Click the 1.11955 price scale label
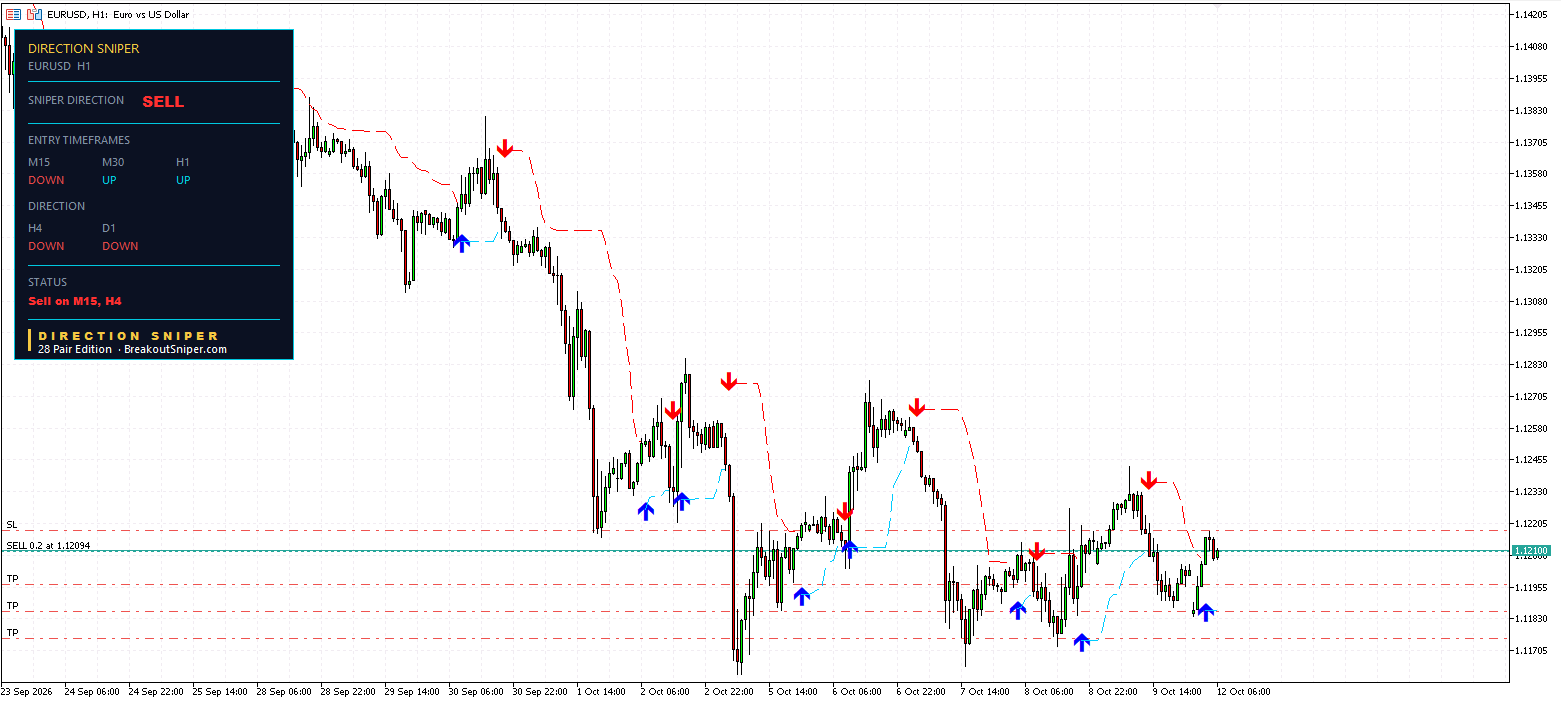Image resolution: width=1561 pixels, height=702 pixels. pyautogui.click(x=1532, y=587)
